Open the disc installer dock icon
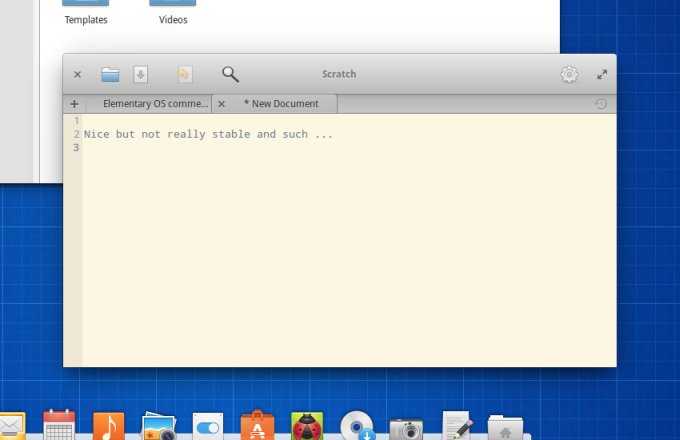Screen dimensions: 680x440 point(357,426)
